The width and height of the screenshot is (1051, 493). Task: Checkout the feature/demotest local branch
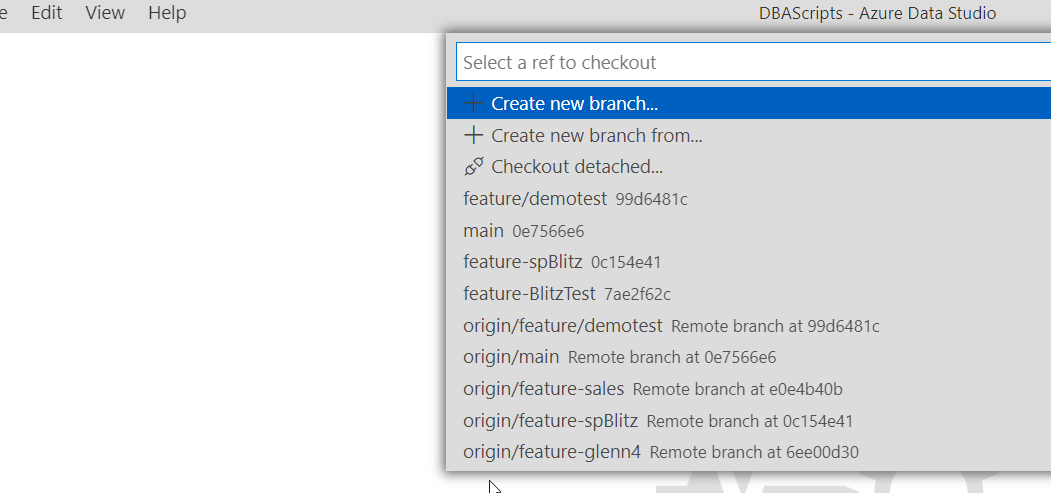coord(535,199)
